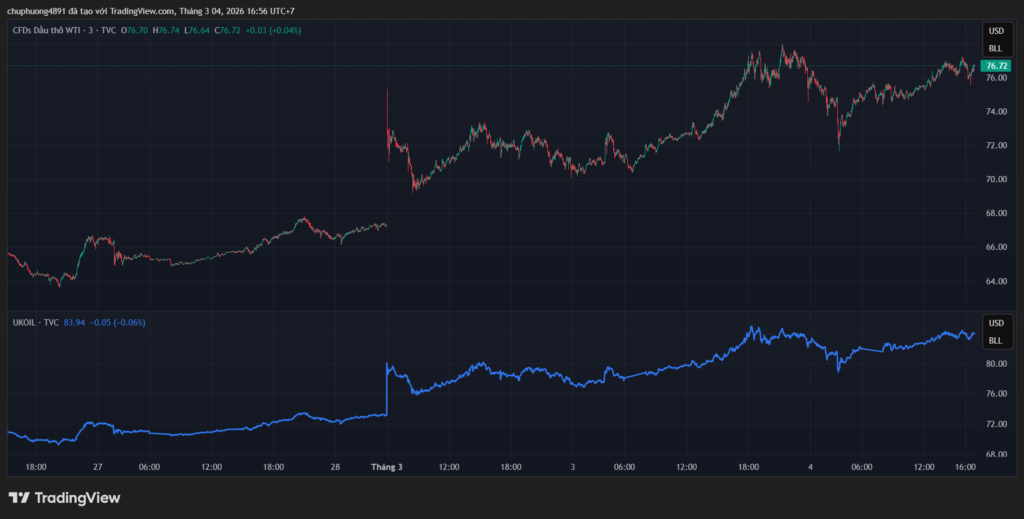1024x519 pixels.
Task: Click the 80.00 level on UKOIL price scale
Action: pyautogui.click(x=996, y=364)
